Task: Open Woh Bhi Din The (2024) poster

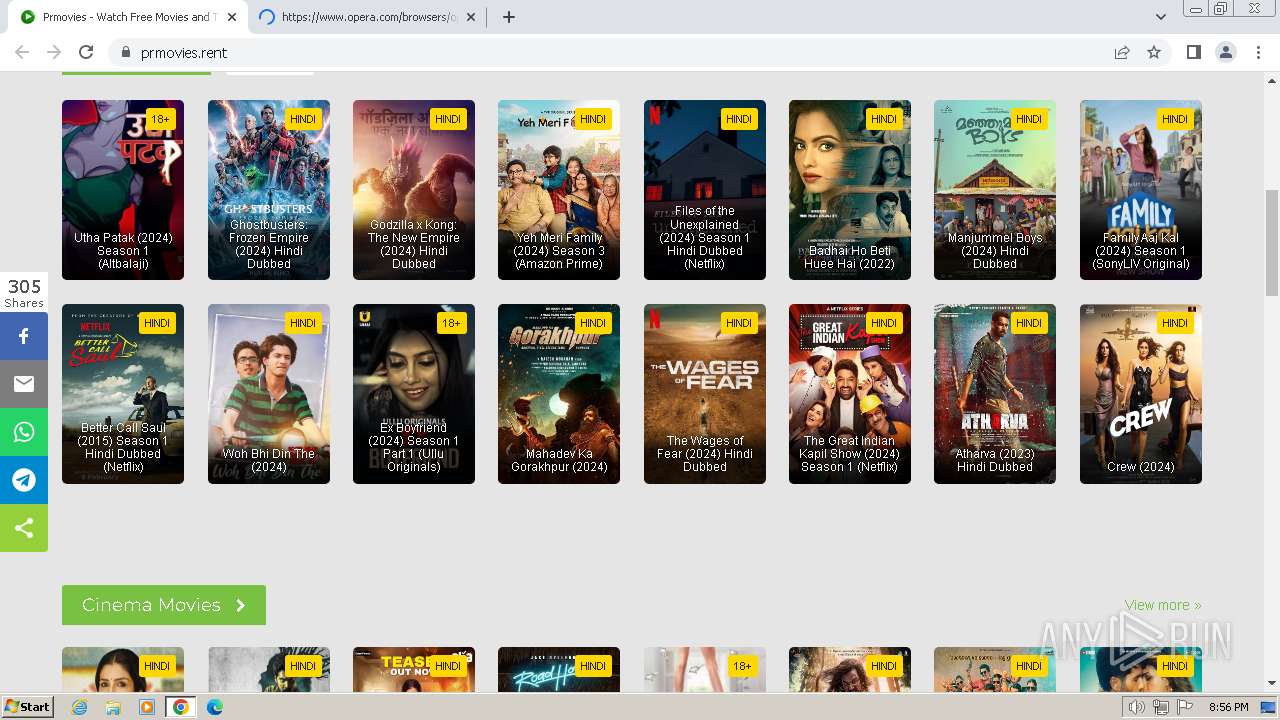Action: tap(269, 394)
